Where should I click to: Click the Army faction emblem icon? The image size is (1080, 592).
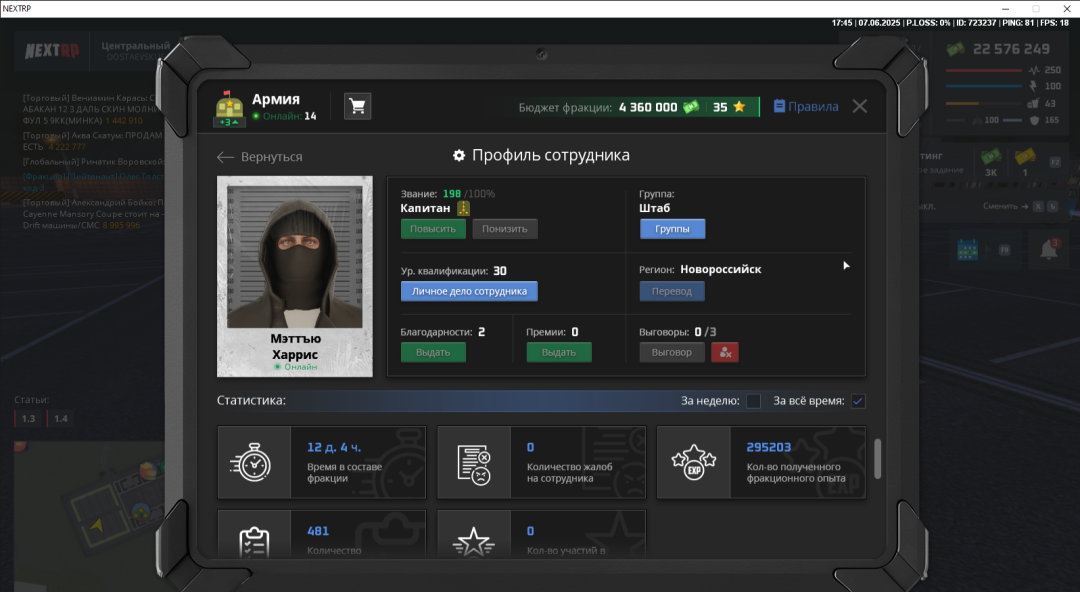pyautogui.click(x=229, y=108)
